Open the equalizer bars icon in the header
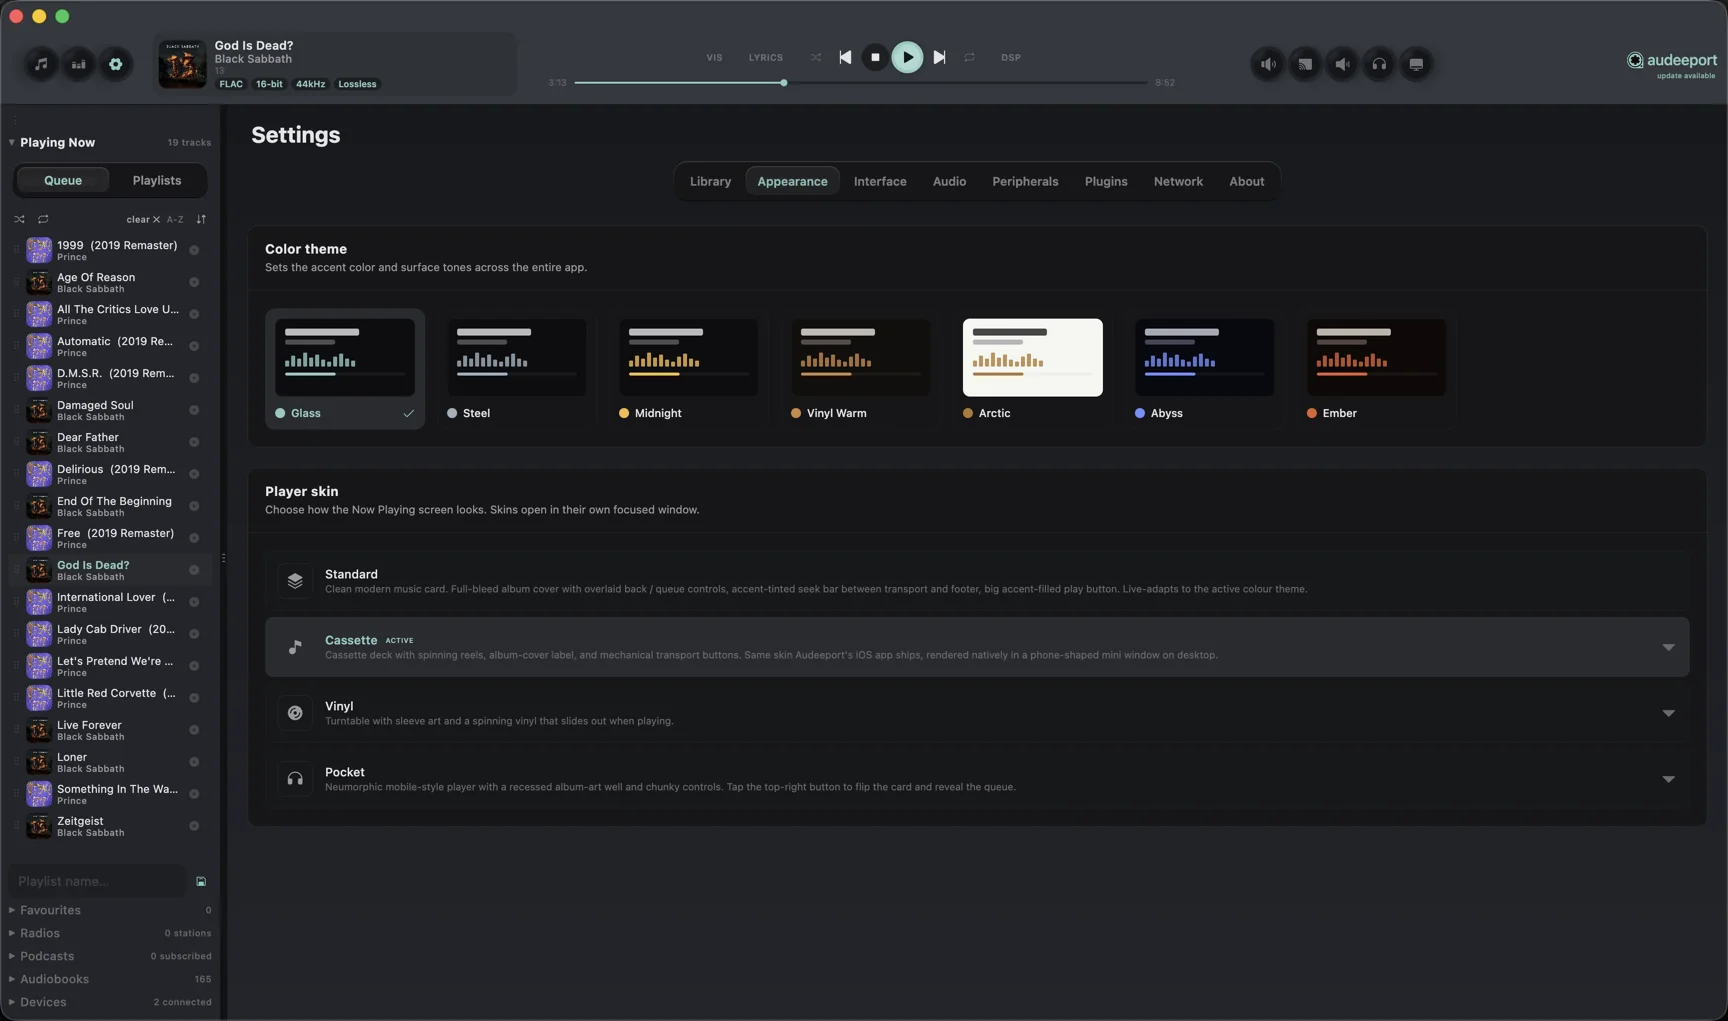 point(78,64)
